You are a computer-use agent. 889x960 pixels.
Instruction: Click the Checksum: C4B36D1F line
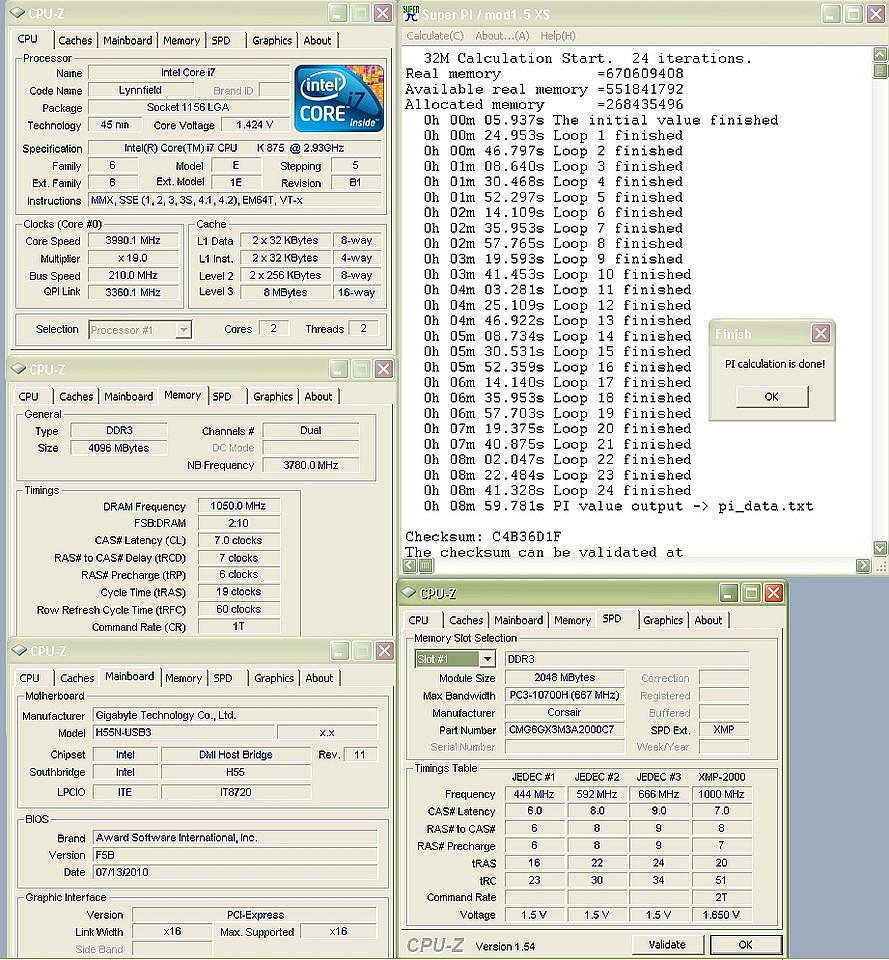[483, 537]
